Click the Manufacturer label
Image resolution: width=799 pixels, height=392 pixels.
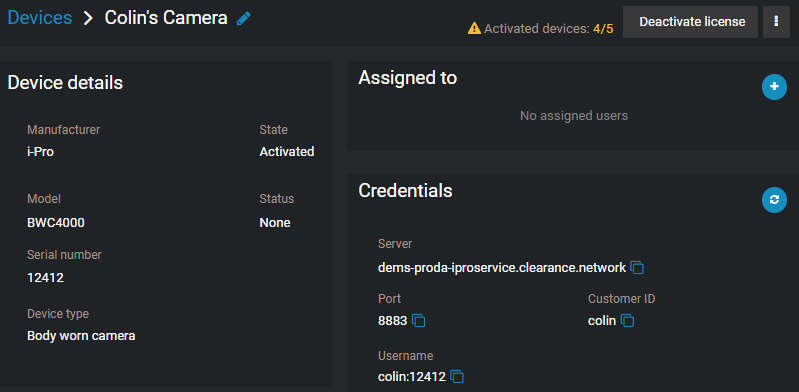(x=64, y=130)
